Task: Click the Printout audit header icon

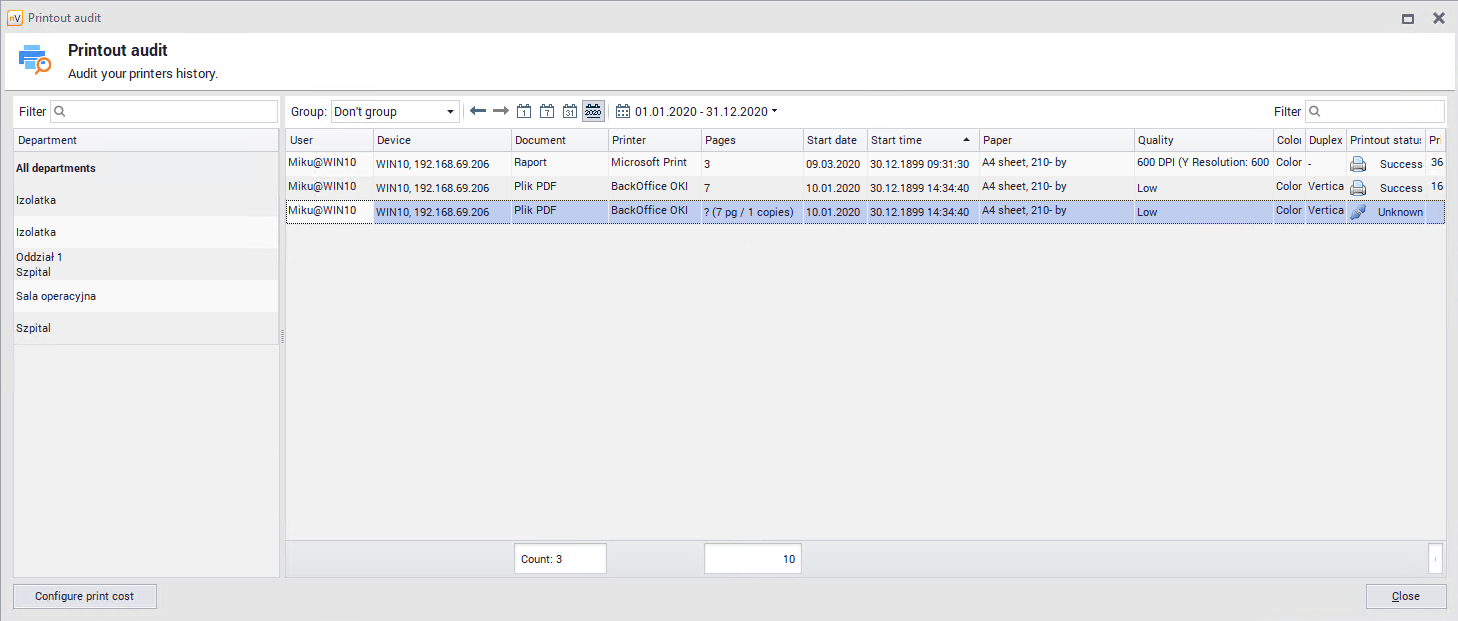Action: [35, 60]
